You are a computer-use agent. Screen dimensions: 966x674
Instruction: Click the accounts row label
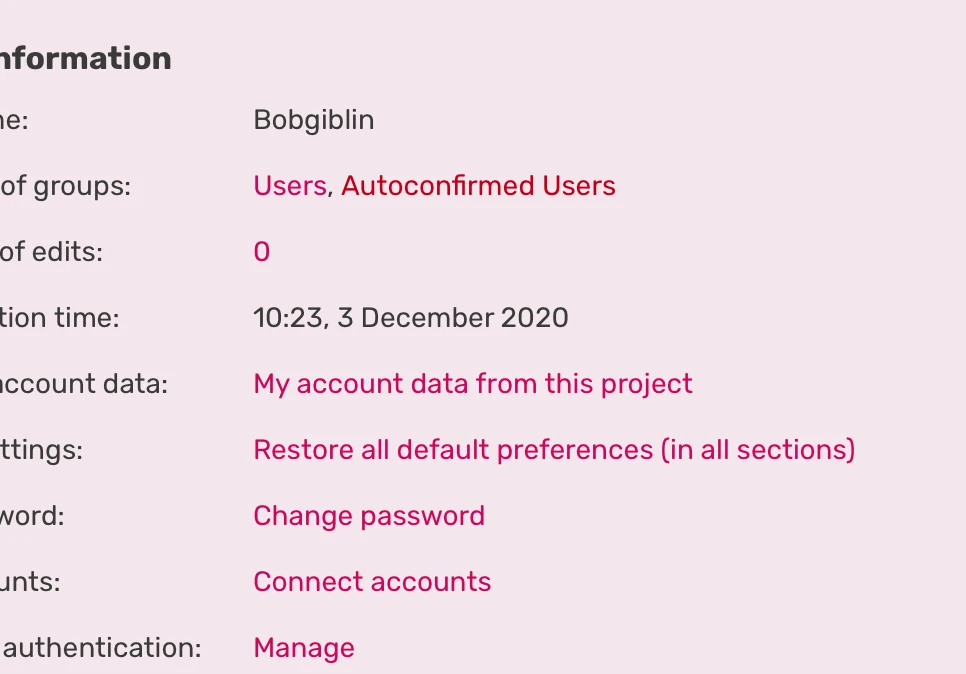(x=30, y=582)
